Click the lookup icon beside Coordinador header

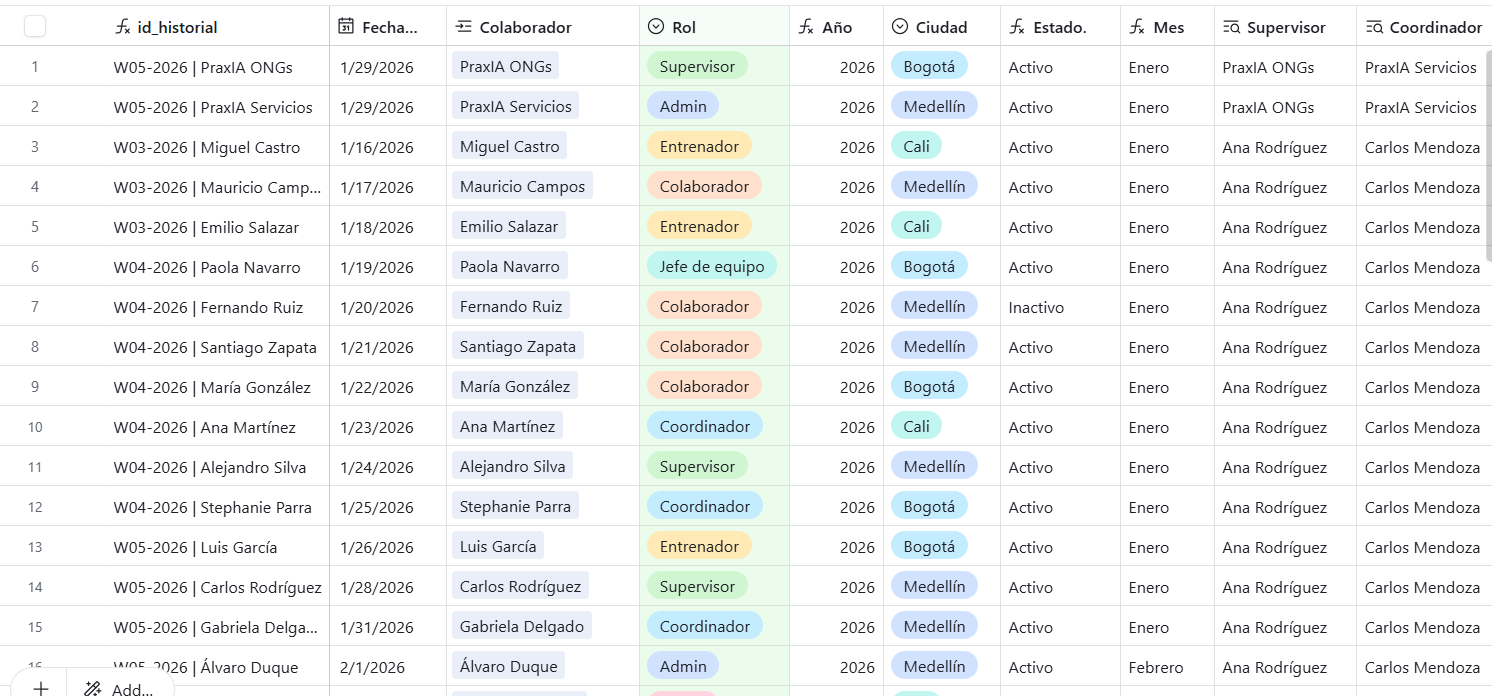pos(1374,27)
